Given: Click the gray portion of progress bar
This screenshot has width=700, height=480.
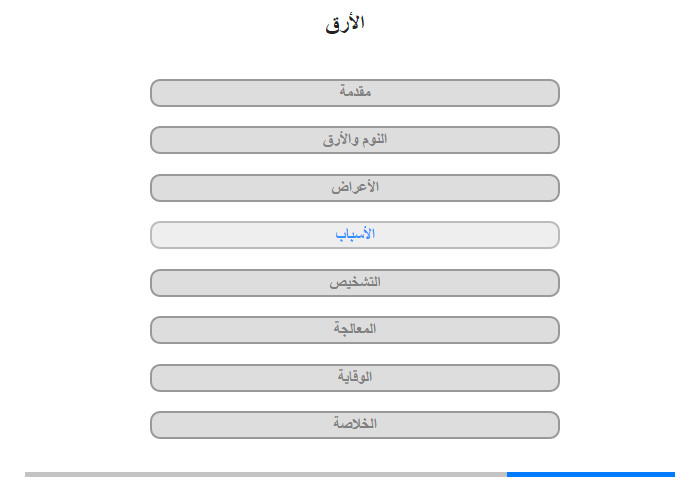Looking at the screenshot, I should pos(266,474).
